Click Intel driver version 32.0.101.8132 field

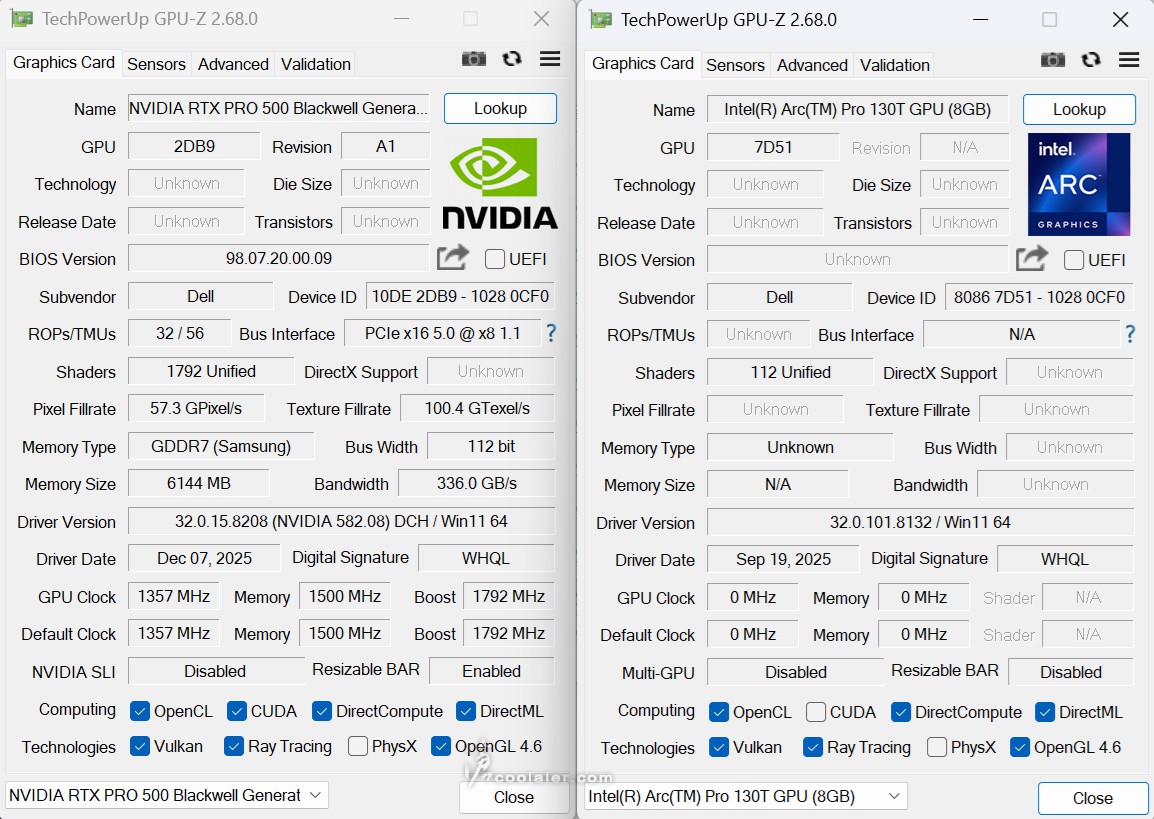tap(920, 522)
